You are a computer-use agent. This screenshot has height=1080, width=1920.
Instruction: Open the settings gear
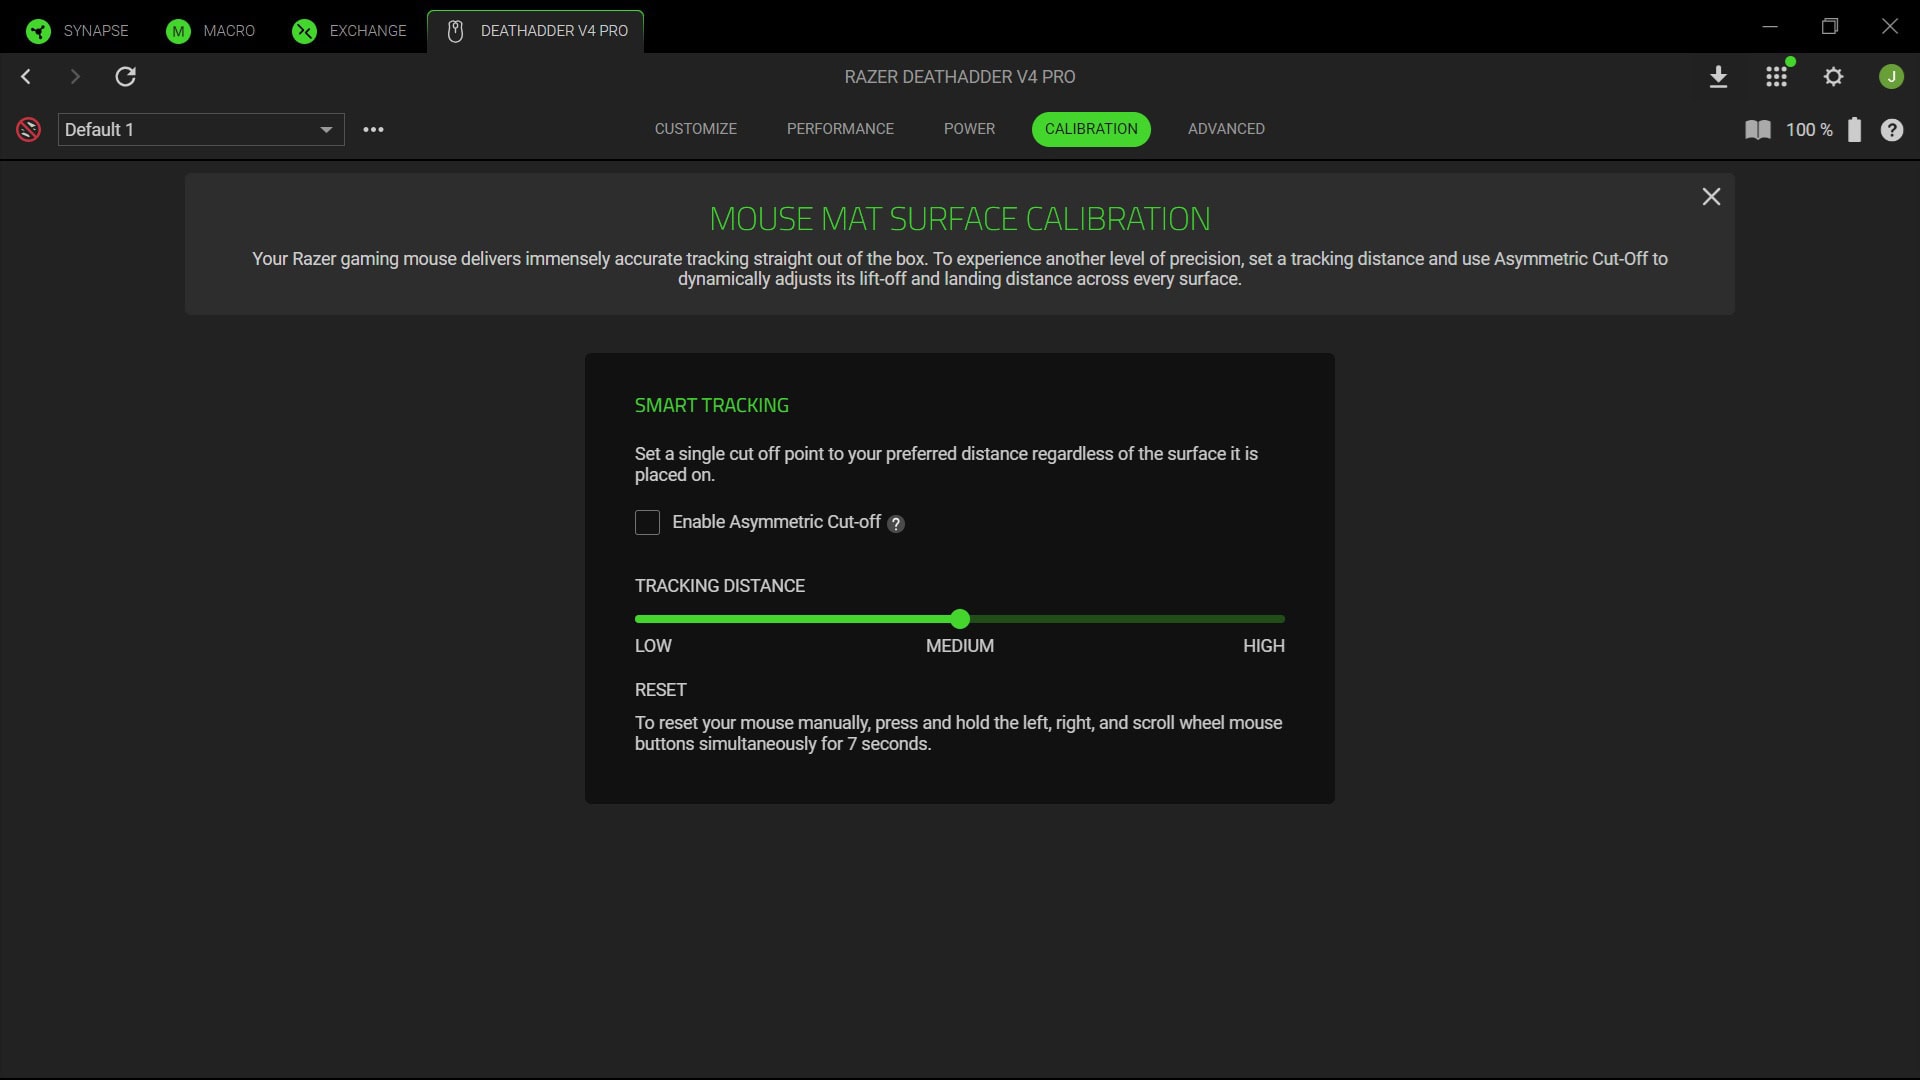(1833, 77)
